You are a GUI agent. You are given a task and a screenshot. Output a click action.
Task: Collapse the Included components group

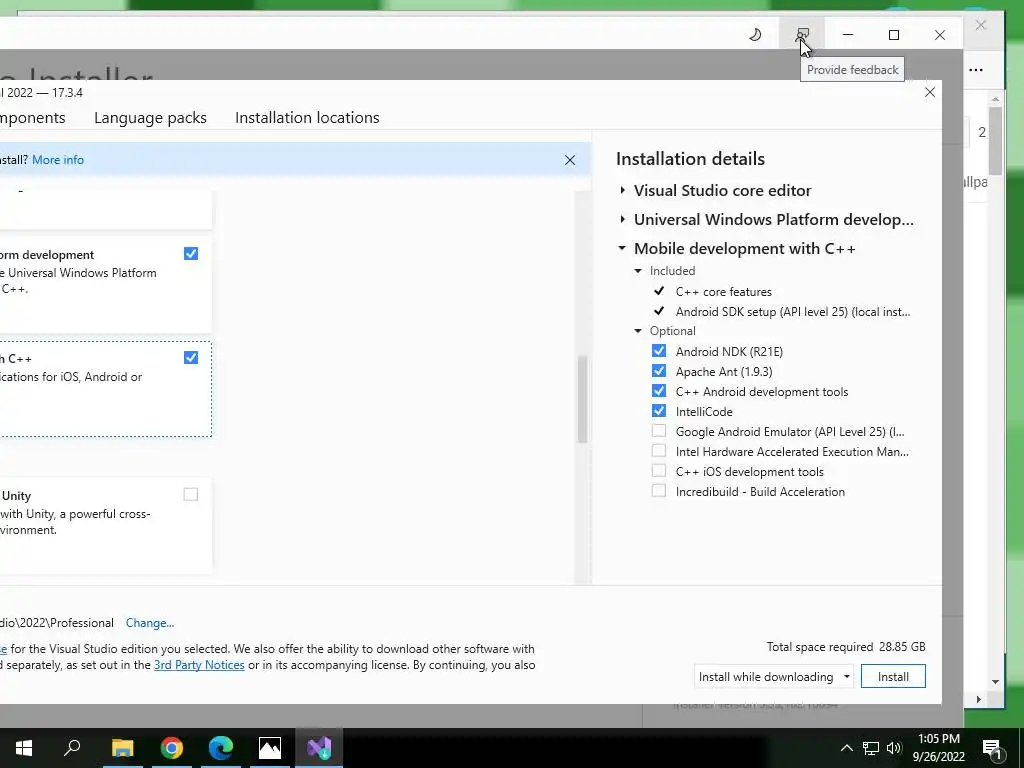click(x=638, y=271)
